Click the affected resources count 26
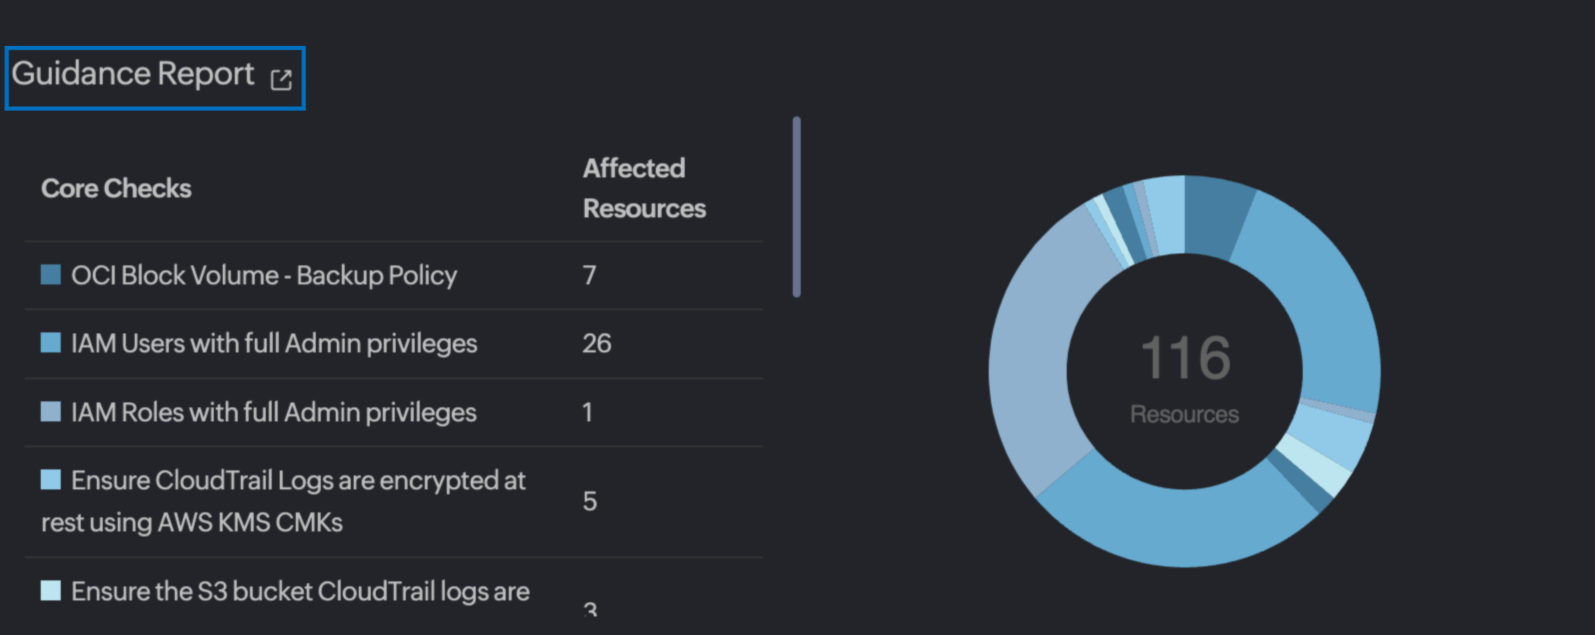Viewport: 1595px width, 635px height. tap(596, 343)
